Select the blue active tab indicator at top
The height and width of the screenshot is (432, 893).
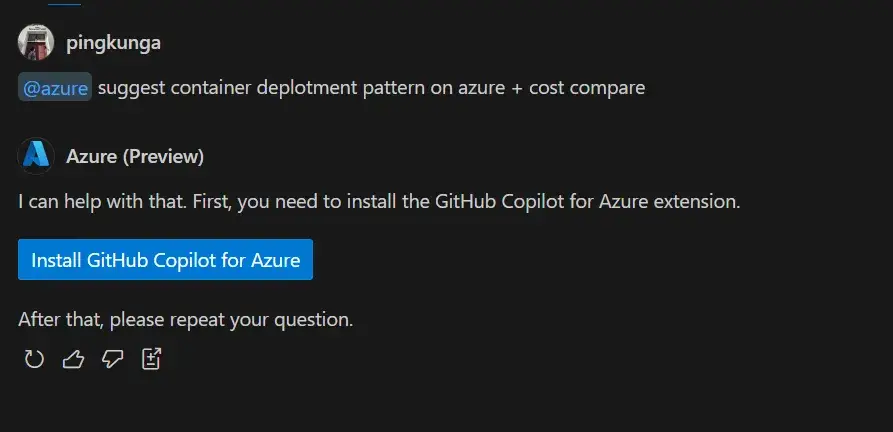[64, 3]
